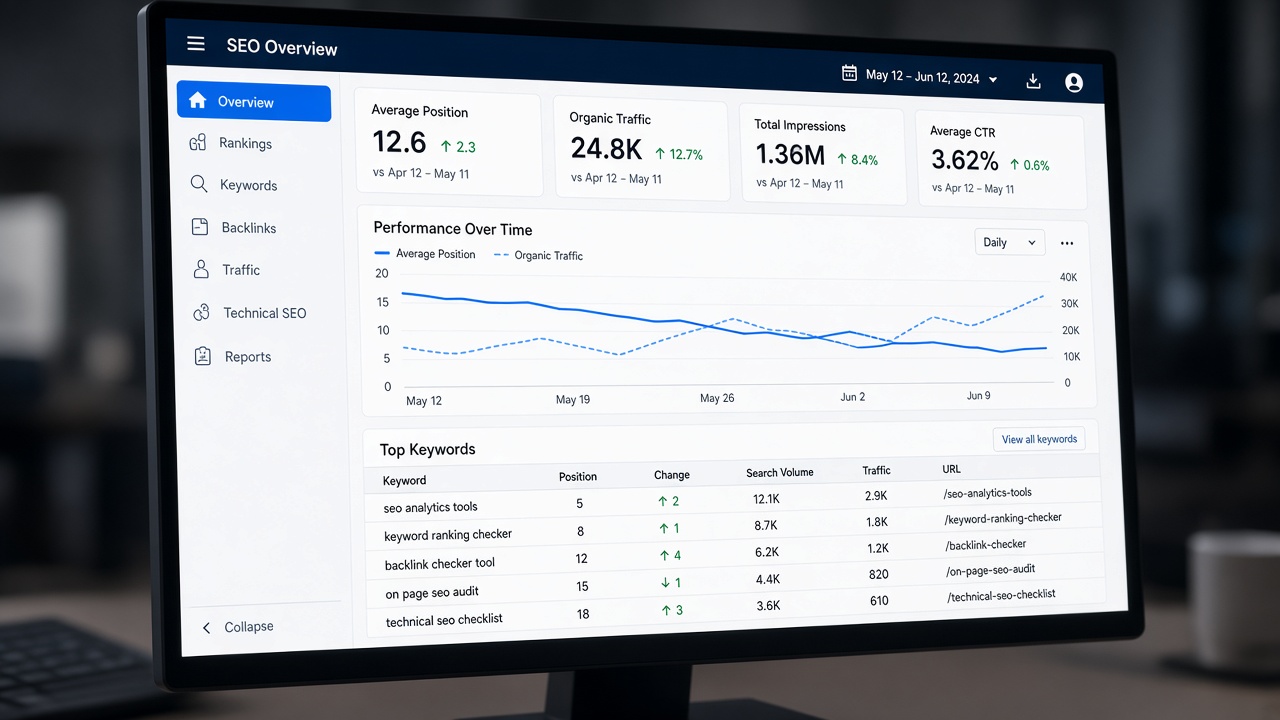Open the user account profile

(1074, 83)
